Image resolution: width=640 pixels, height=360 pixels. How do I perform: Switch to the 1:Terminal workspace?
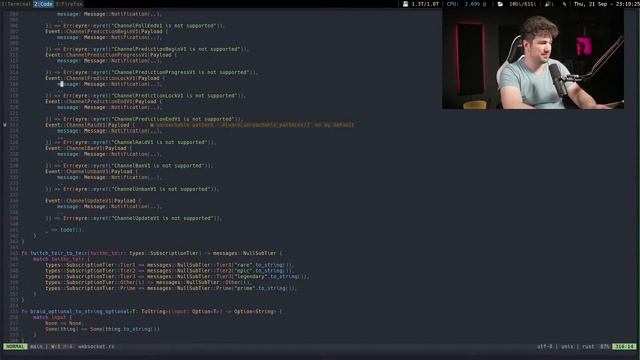click(x=16, y=4)
